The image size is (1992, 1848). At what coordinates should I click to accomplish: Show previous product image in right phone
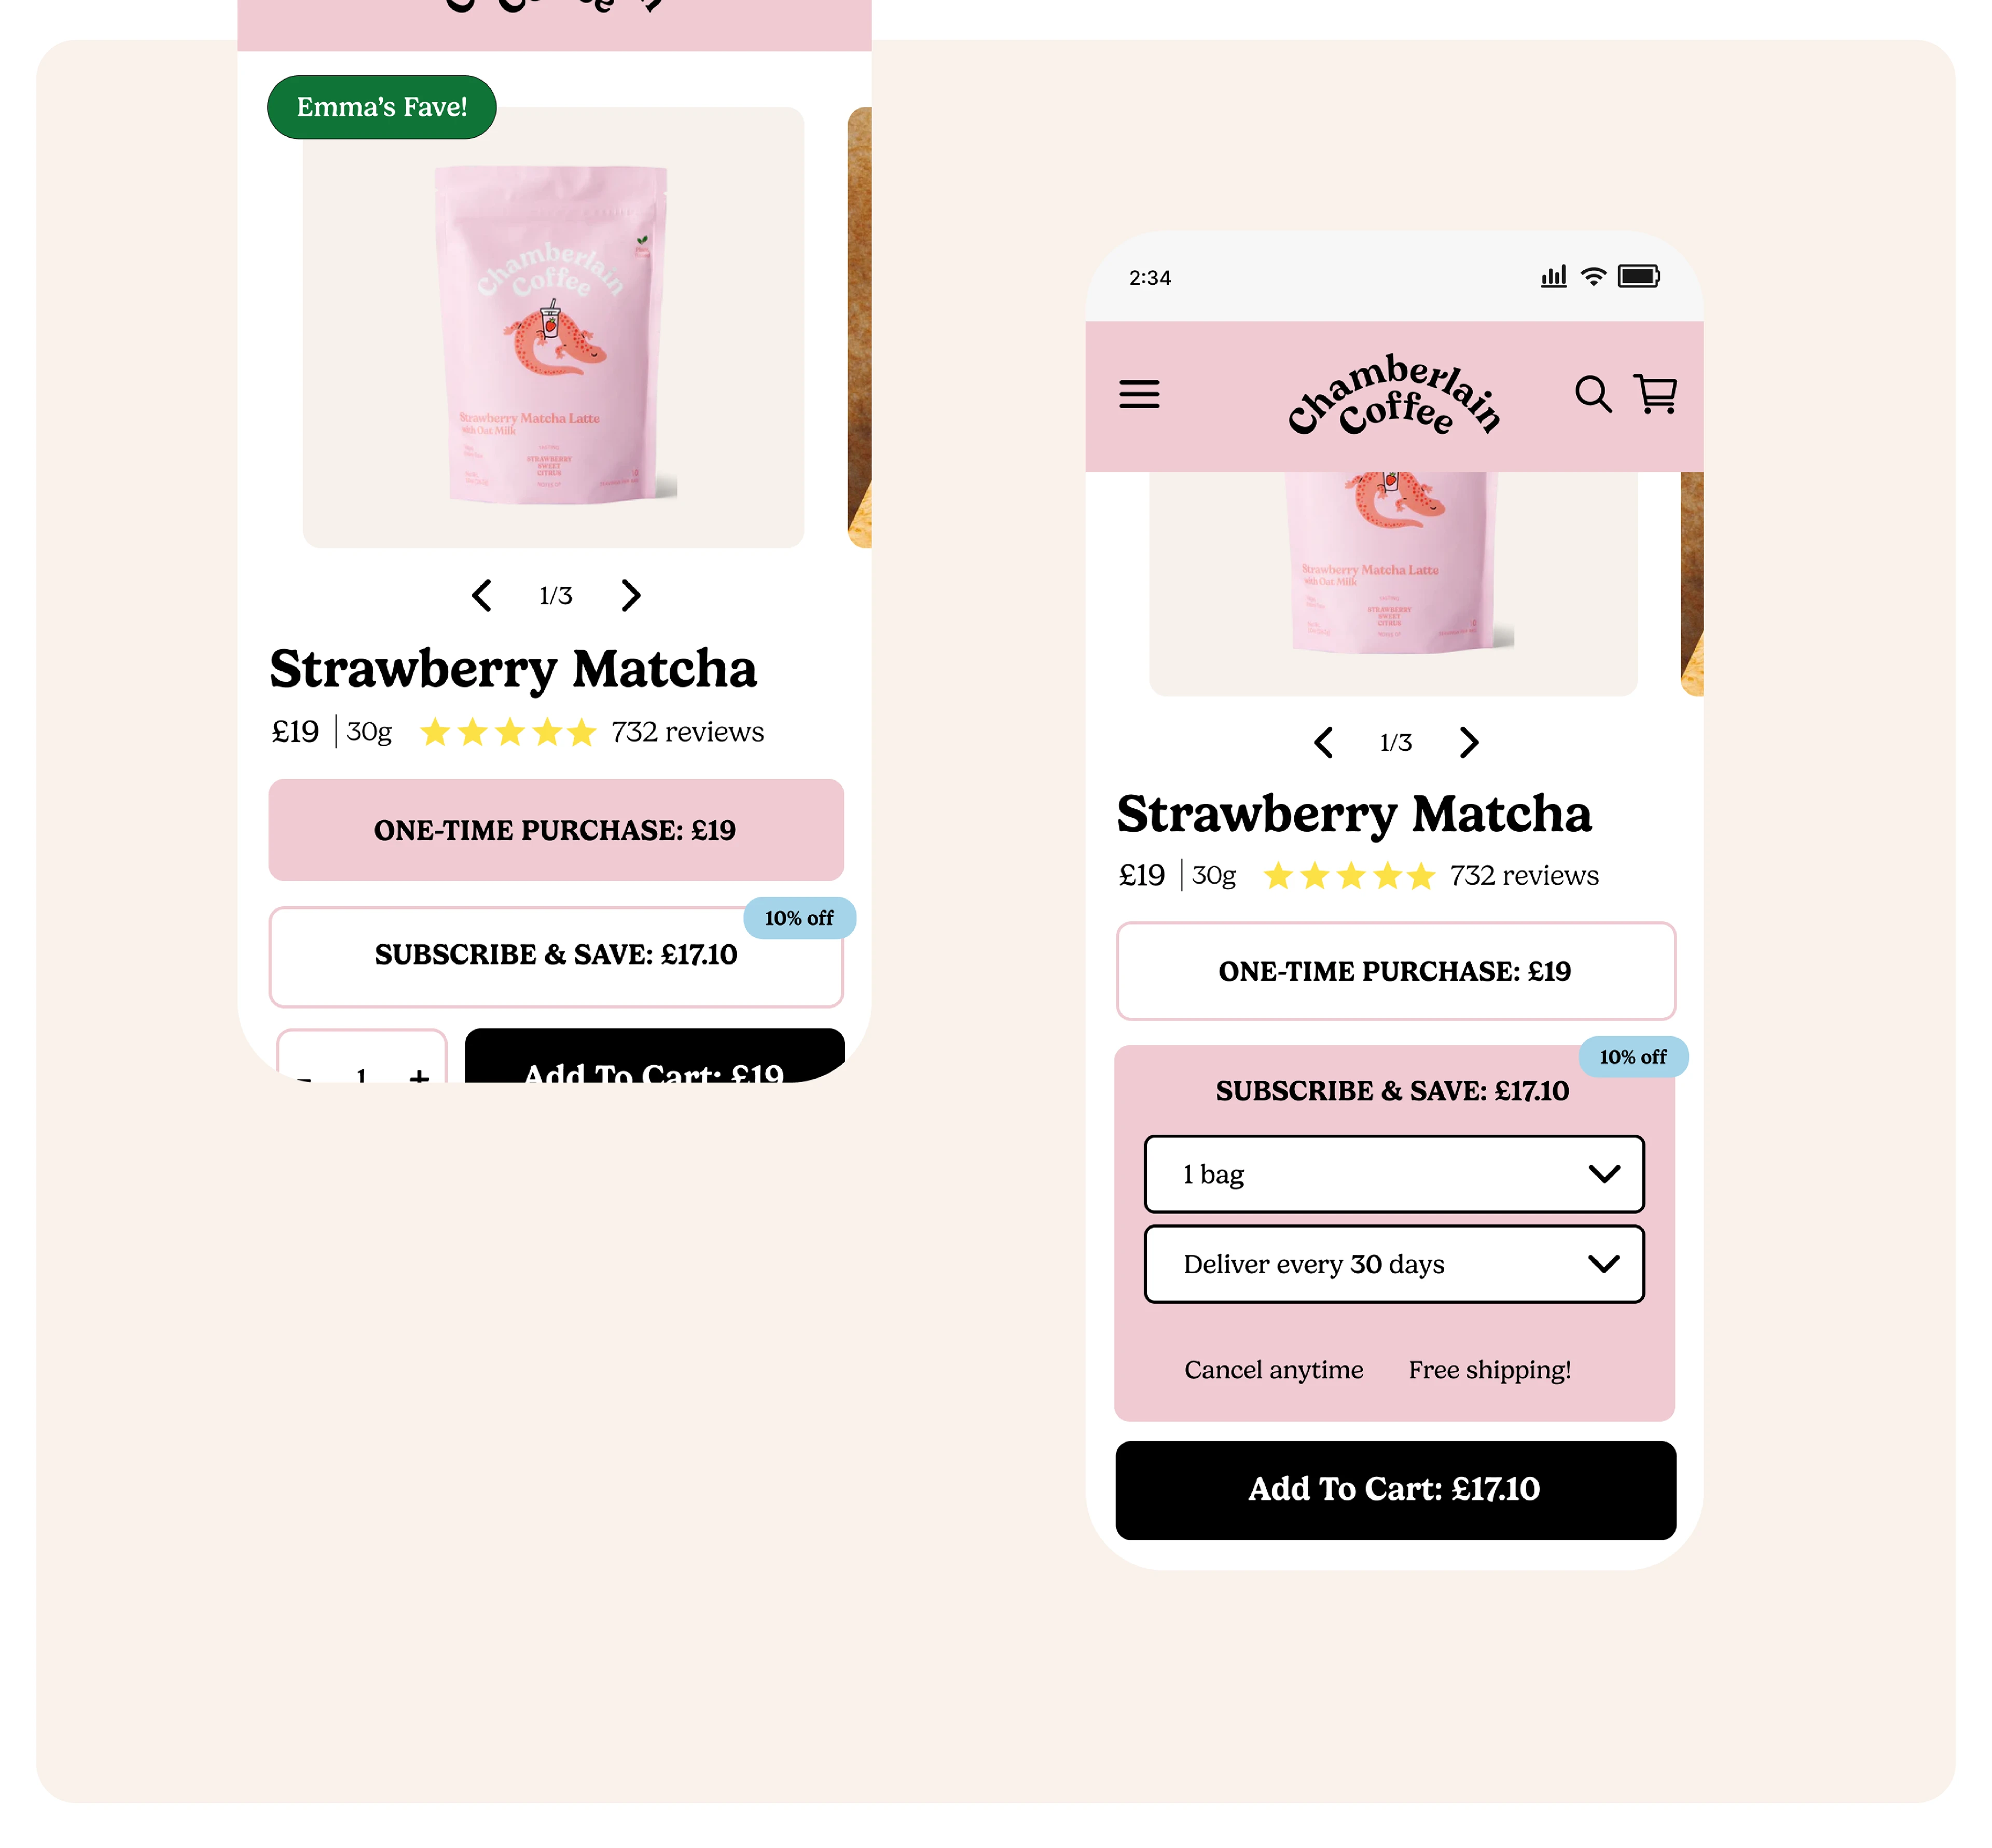point(1323,742)
